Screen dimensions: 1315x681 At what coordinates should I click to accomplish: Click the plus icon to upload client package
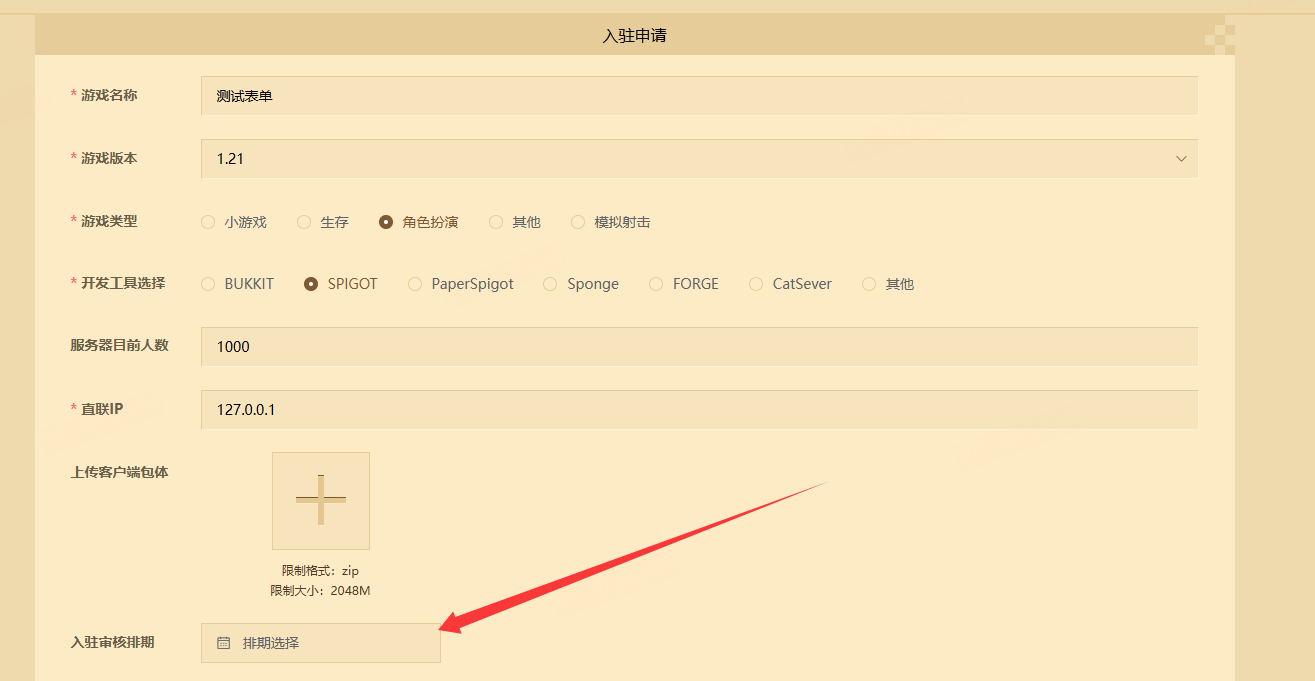click(x=320, y=500)
